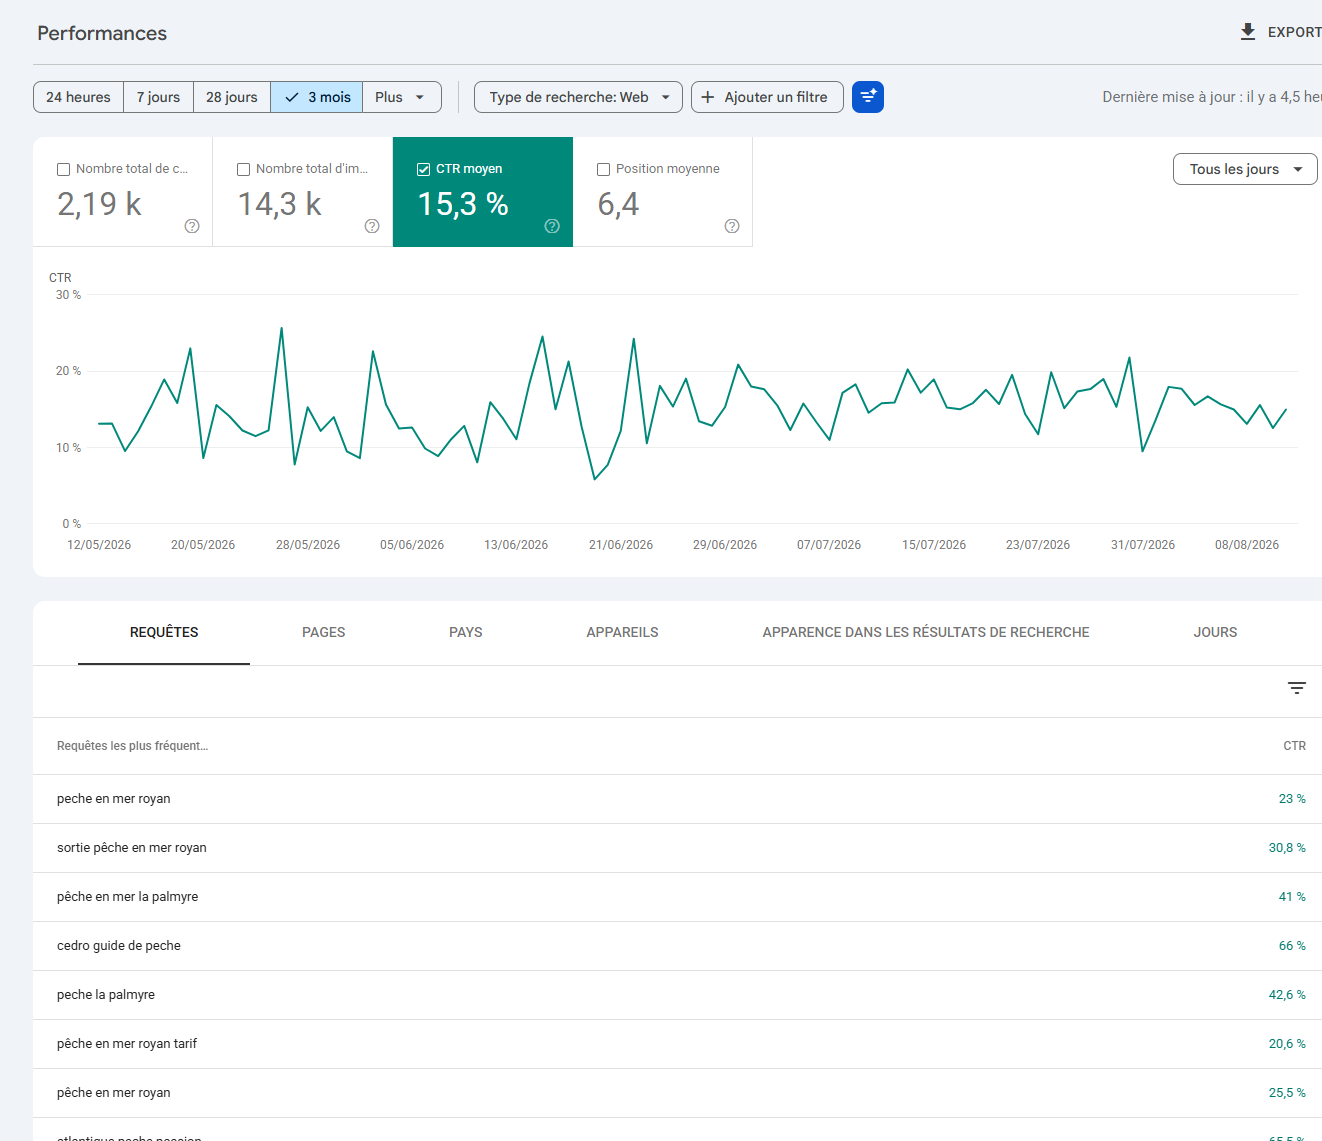Open the Plus date range dropdown
The width and height of the screenshot is (1322, 1141).
click(x=401, y=97)
